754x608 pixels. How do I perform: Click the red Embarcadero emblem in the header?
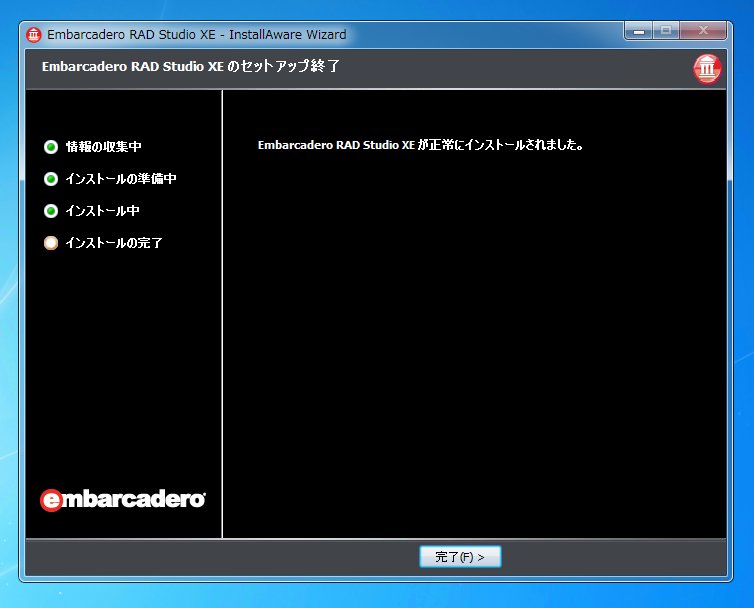click(707, 69)
